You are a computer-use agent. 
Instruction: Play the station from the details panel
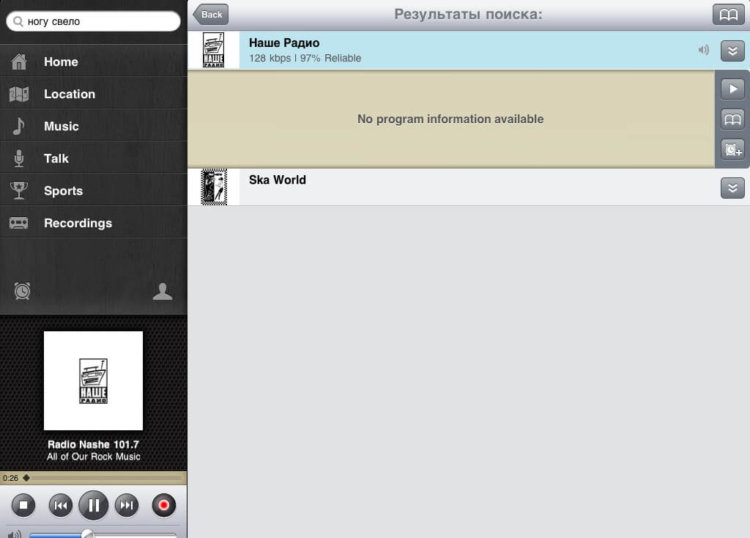732,89
